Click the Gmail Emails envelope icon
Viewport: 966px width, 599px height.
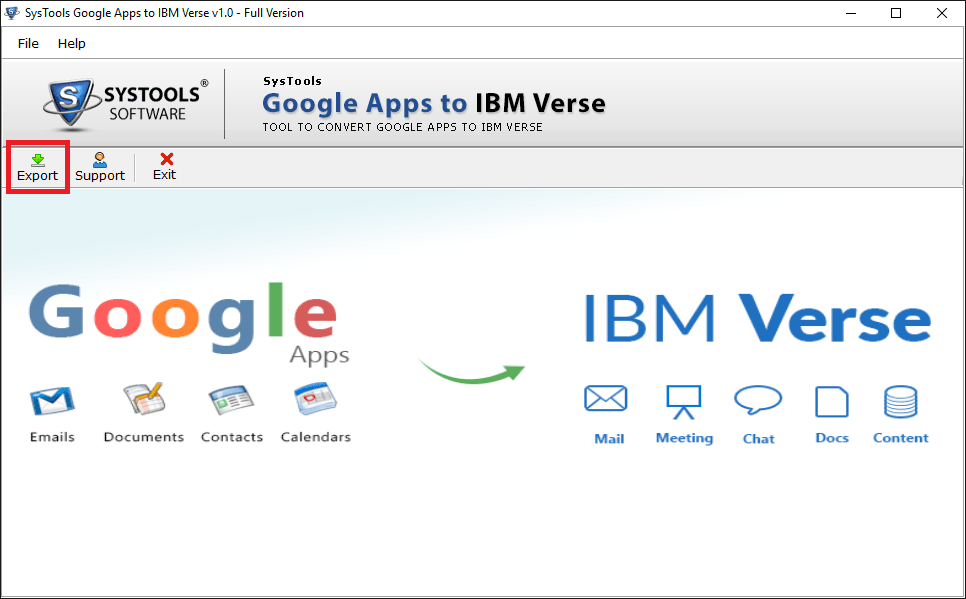pyautogui.click(x=52, y=401)
